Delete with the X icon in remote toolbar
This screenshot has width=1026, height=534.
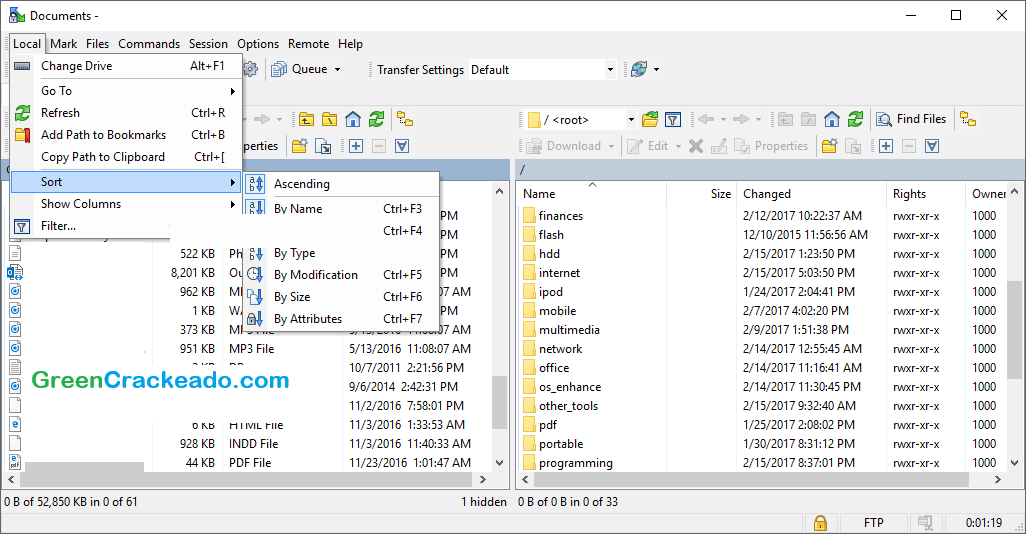click(x=696, y=146)
